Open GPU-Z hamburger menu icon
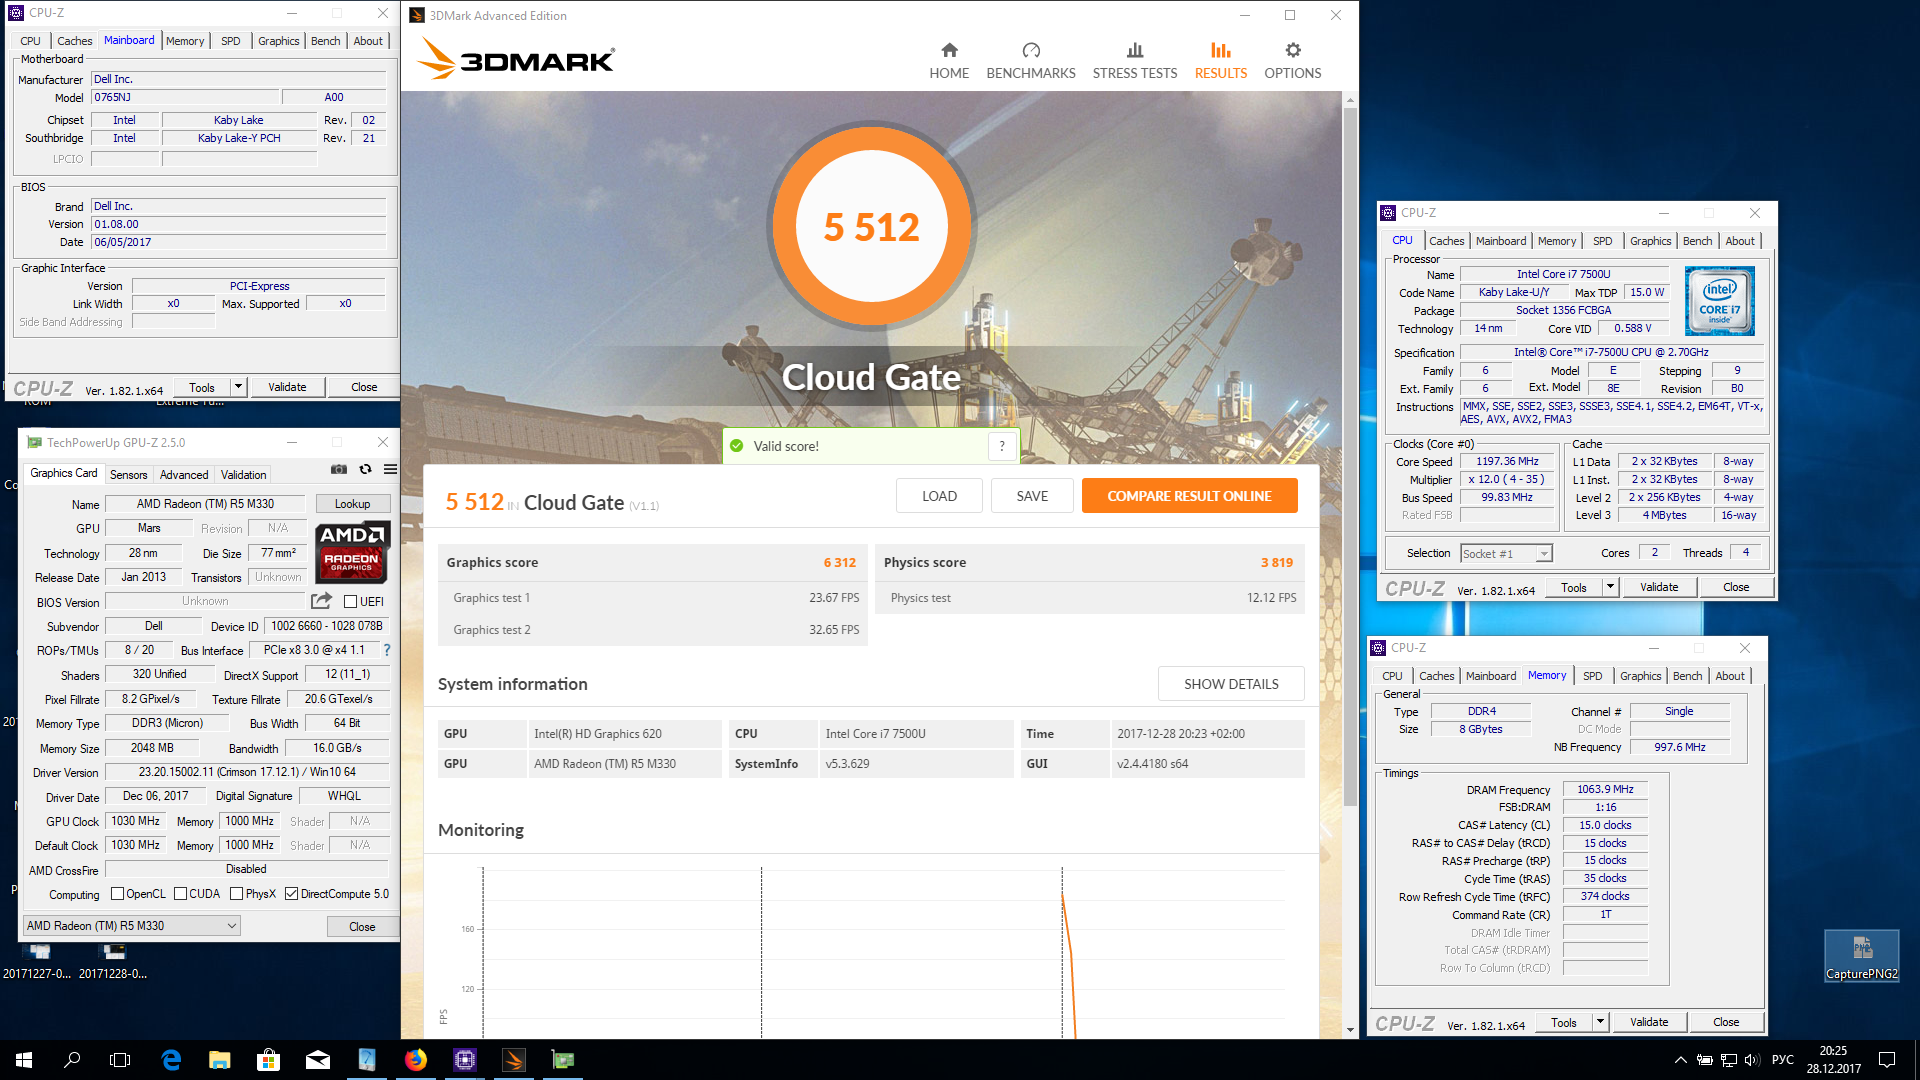Screen dimensions: 1920x1080 click(x=390, y=469)
